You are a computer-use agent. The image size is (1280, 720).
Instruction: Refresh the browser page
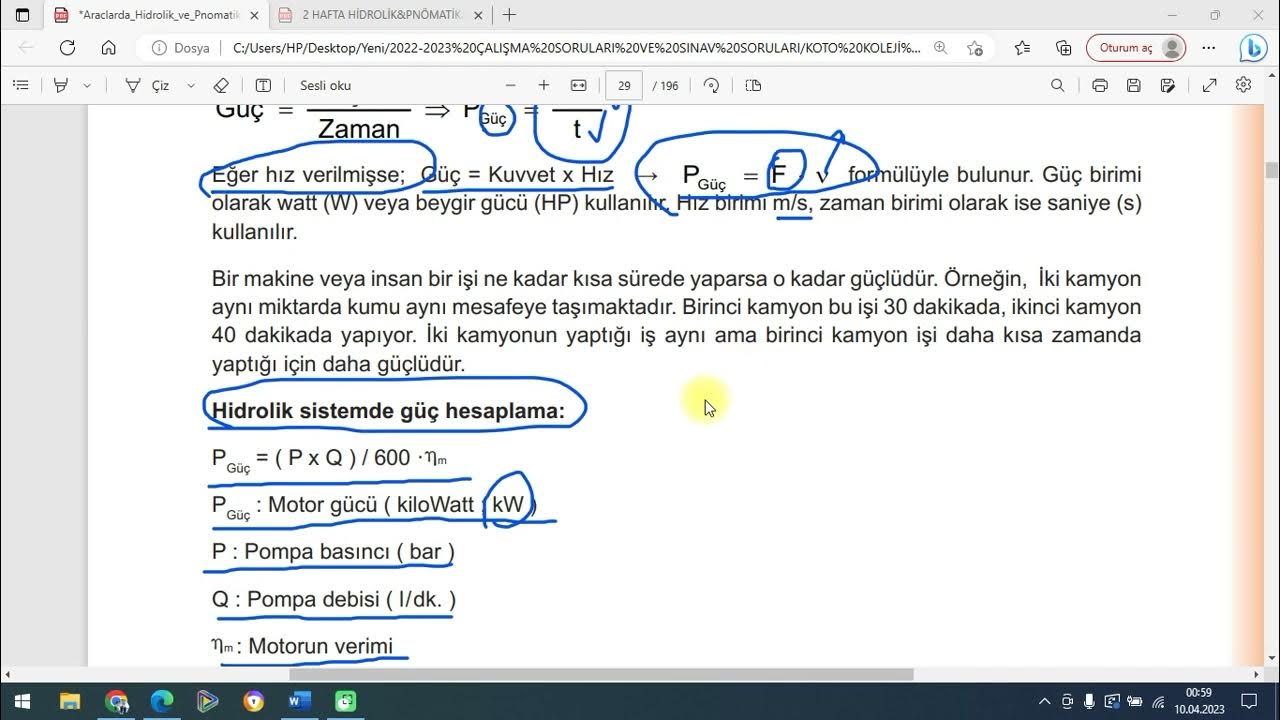coord(67,47)
